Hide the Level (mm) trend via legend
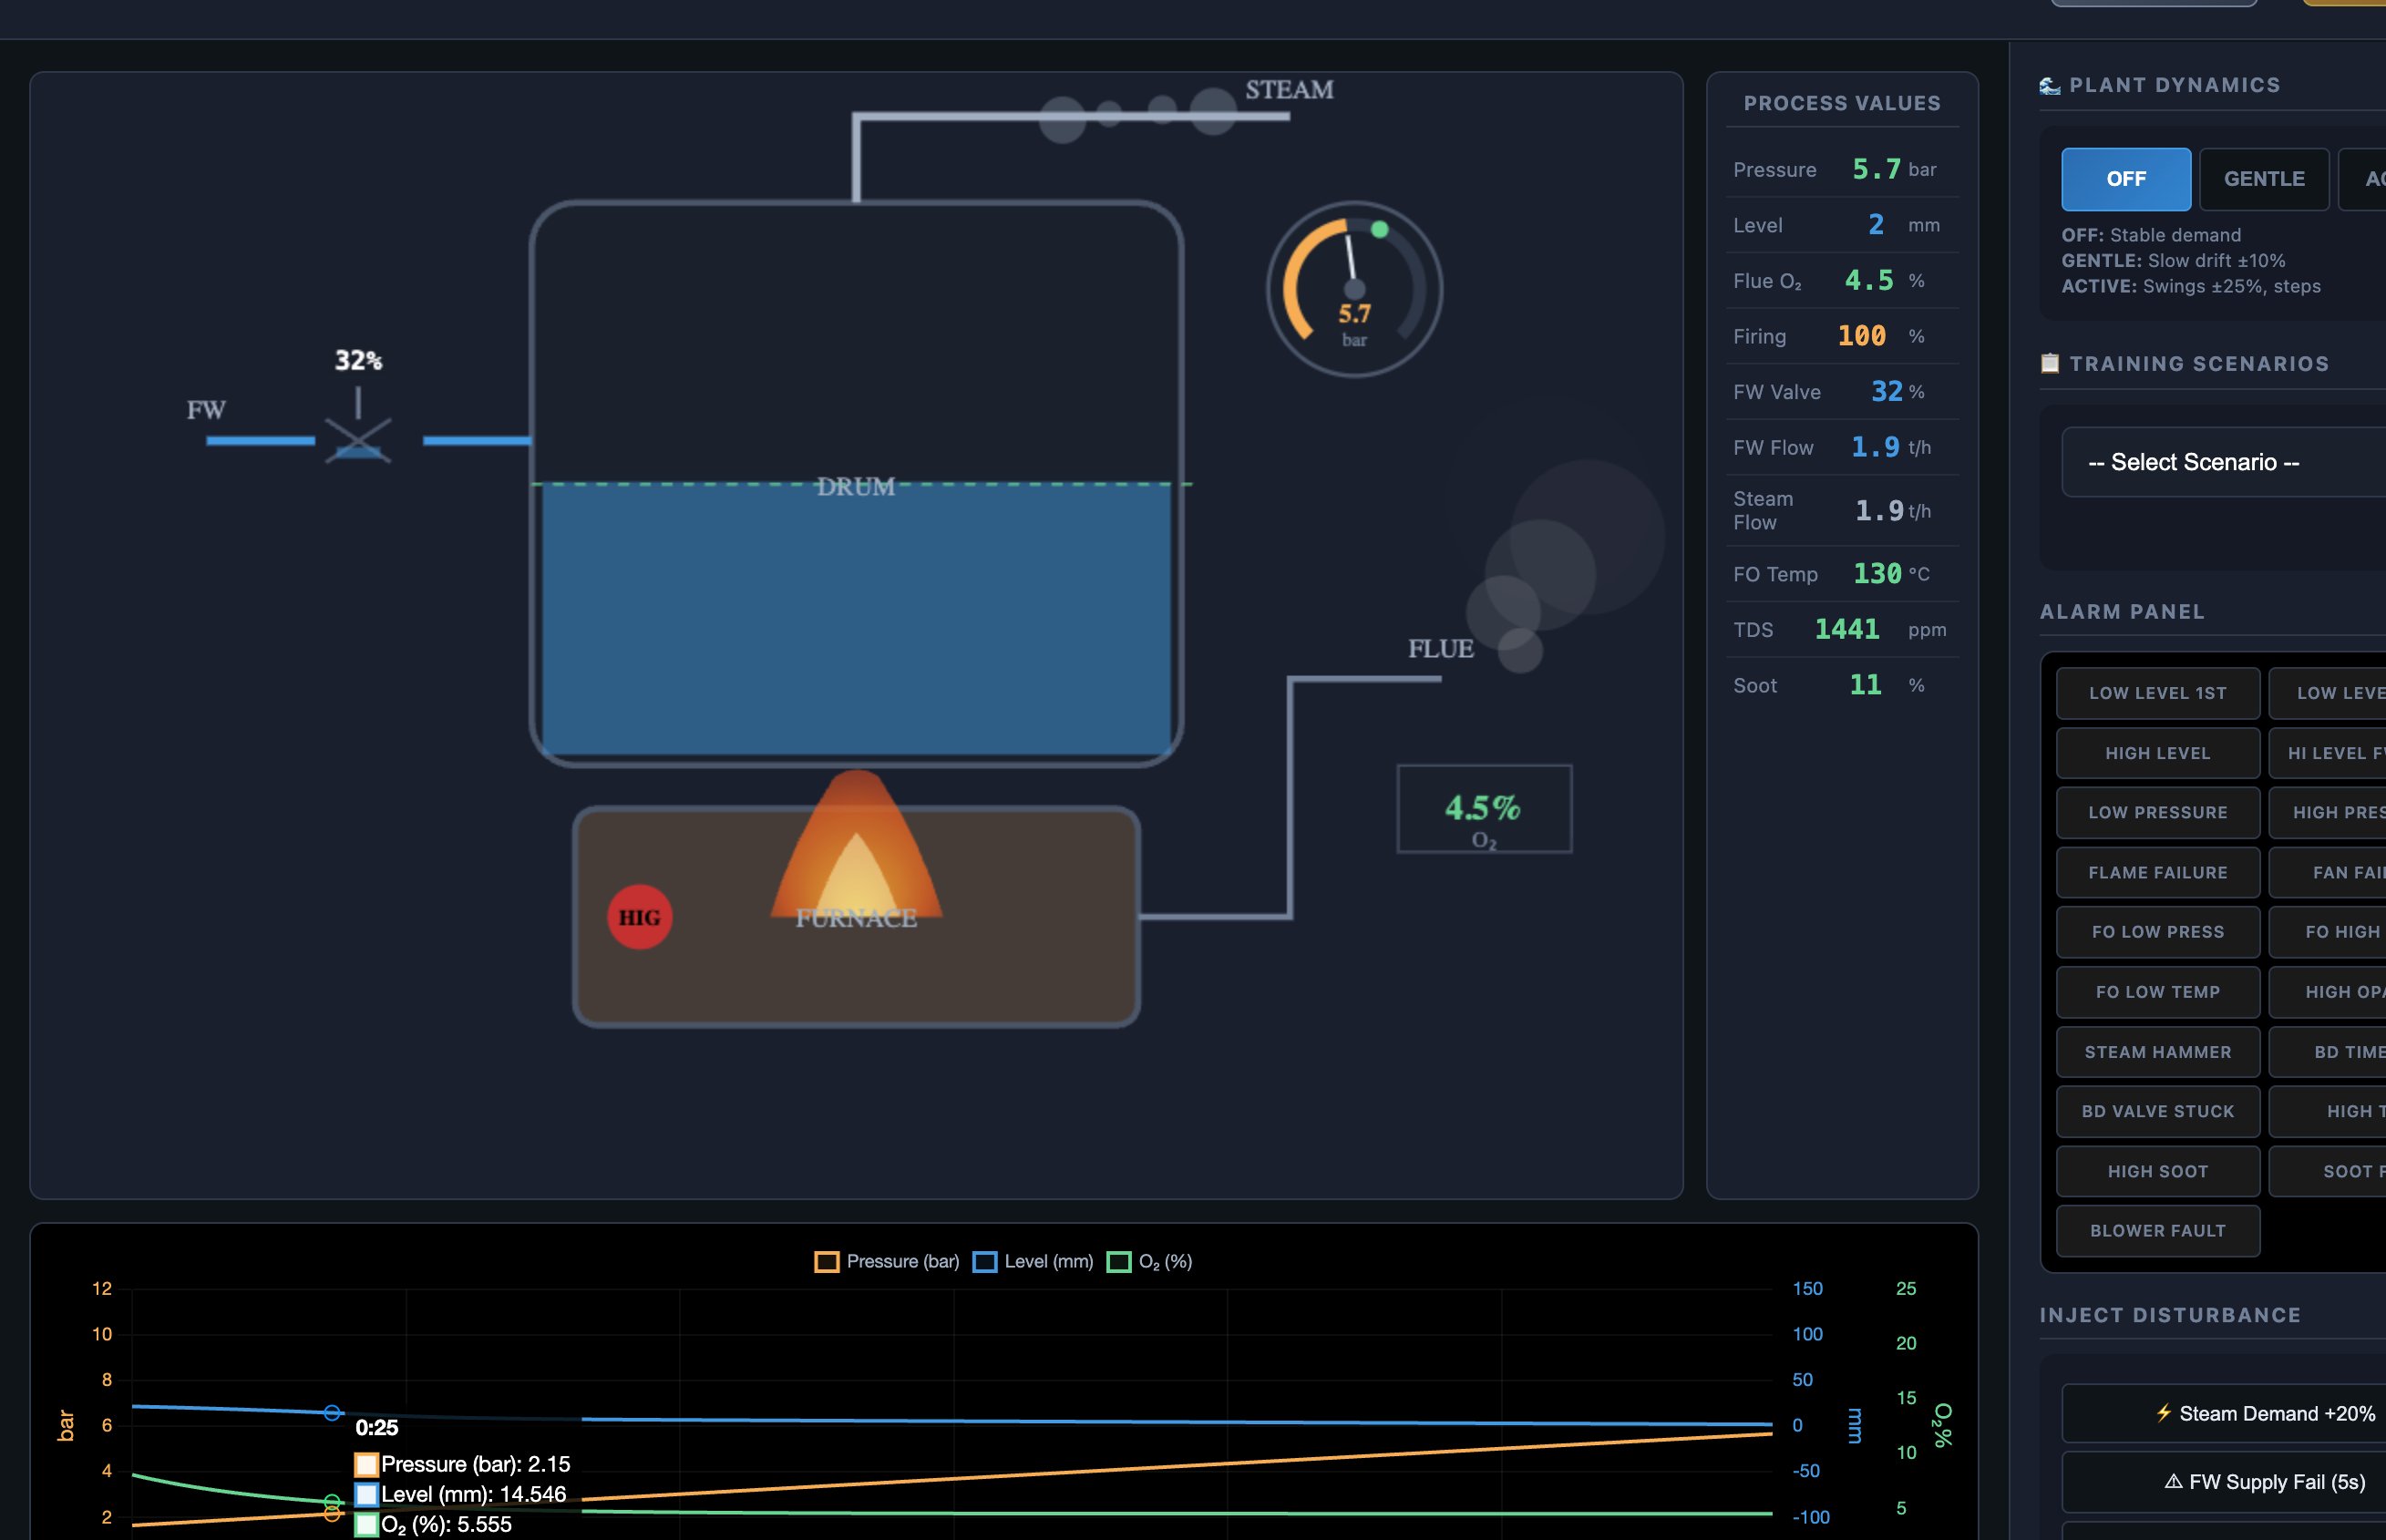2386x1540 pixels. pos(1033,1261)
